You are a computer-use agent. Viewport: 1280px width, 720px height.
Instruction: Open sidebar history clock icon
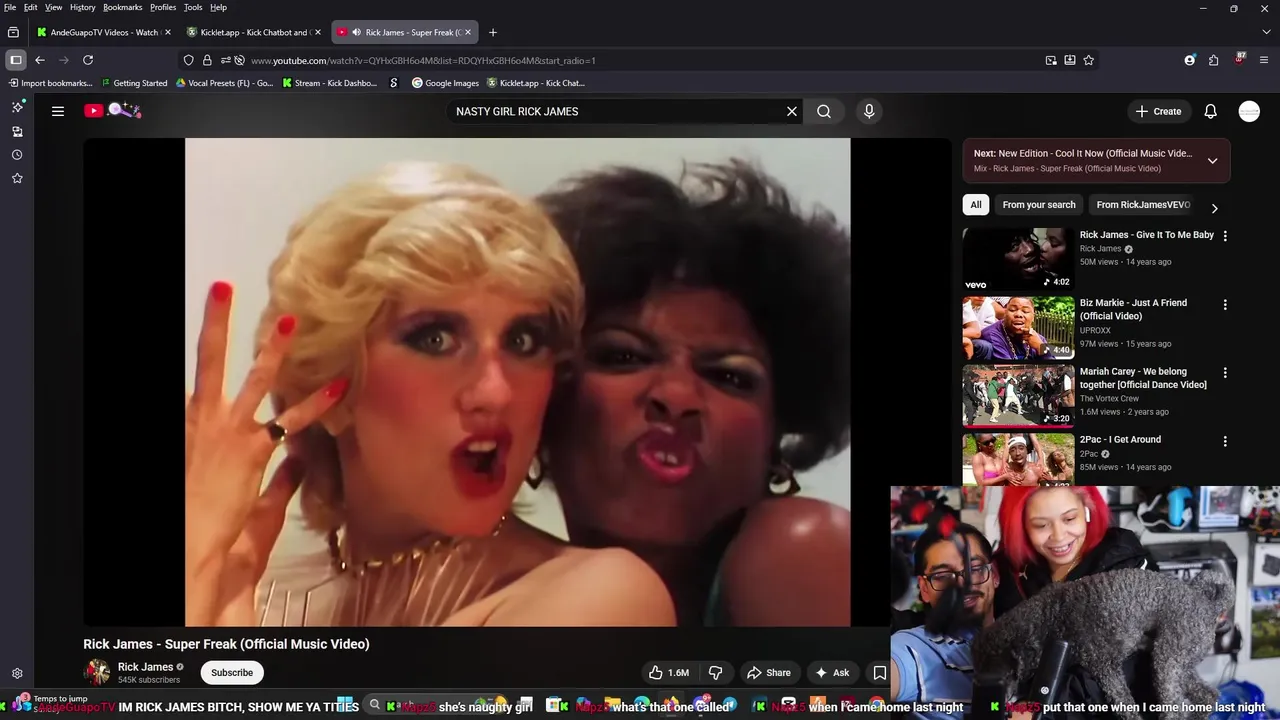coord(17,155)
